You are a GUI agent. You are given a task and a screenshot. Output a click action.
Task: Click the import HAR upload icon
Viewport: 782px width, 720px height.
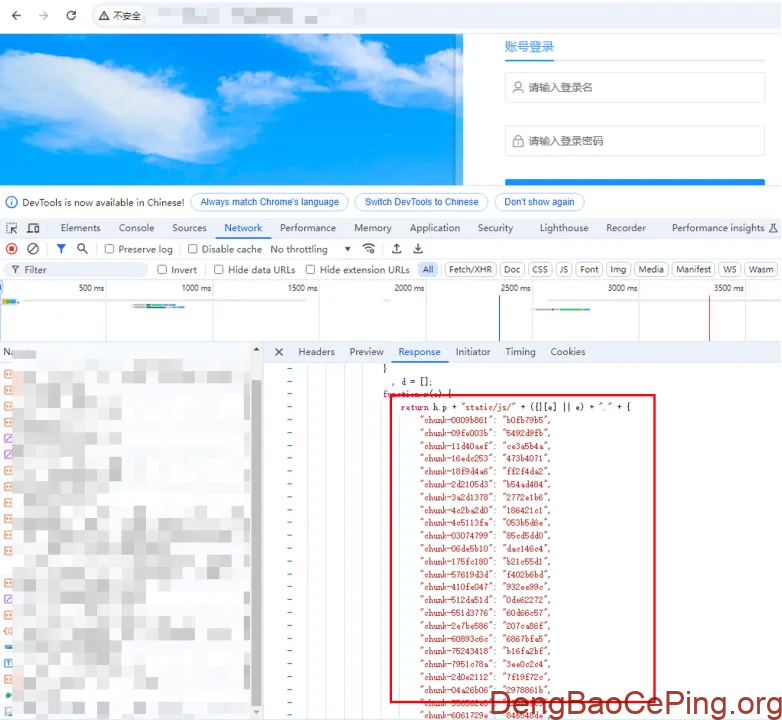click(x=396, y=249)
